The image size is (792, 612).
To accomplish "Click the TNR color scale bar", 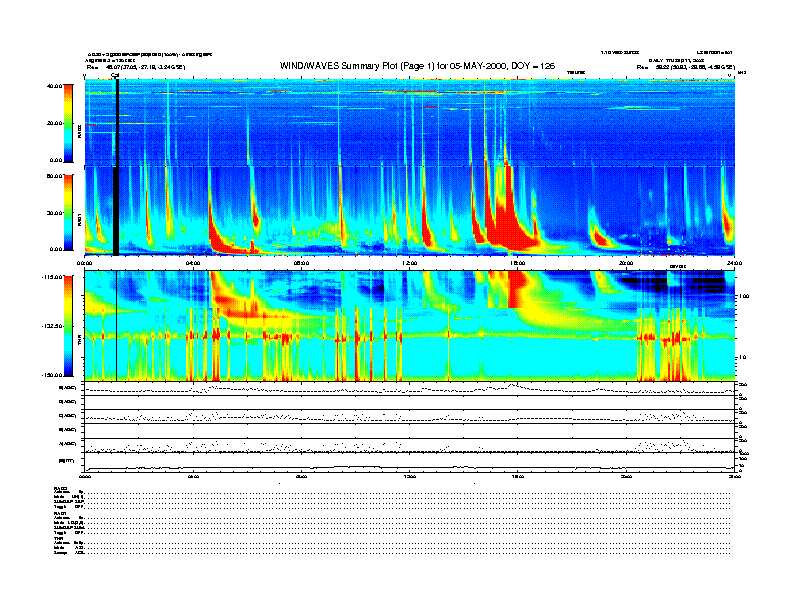I will tap(70, 326).
